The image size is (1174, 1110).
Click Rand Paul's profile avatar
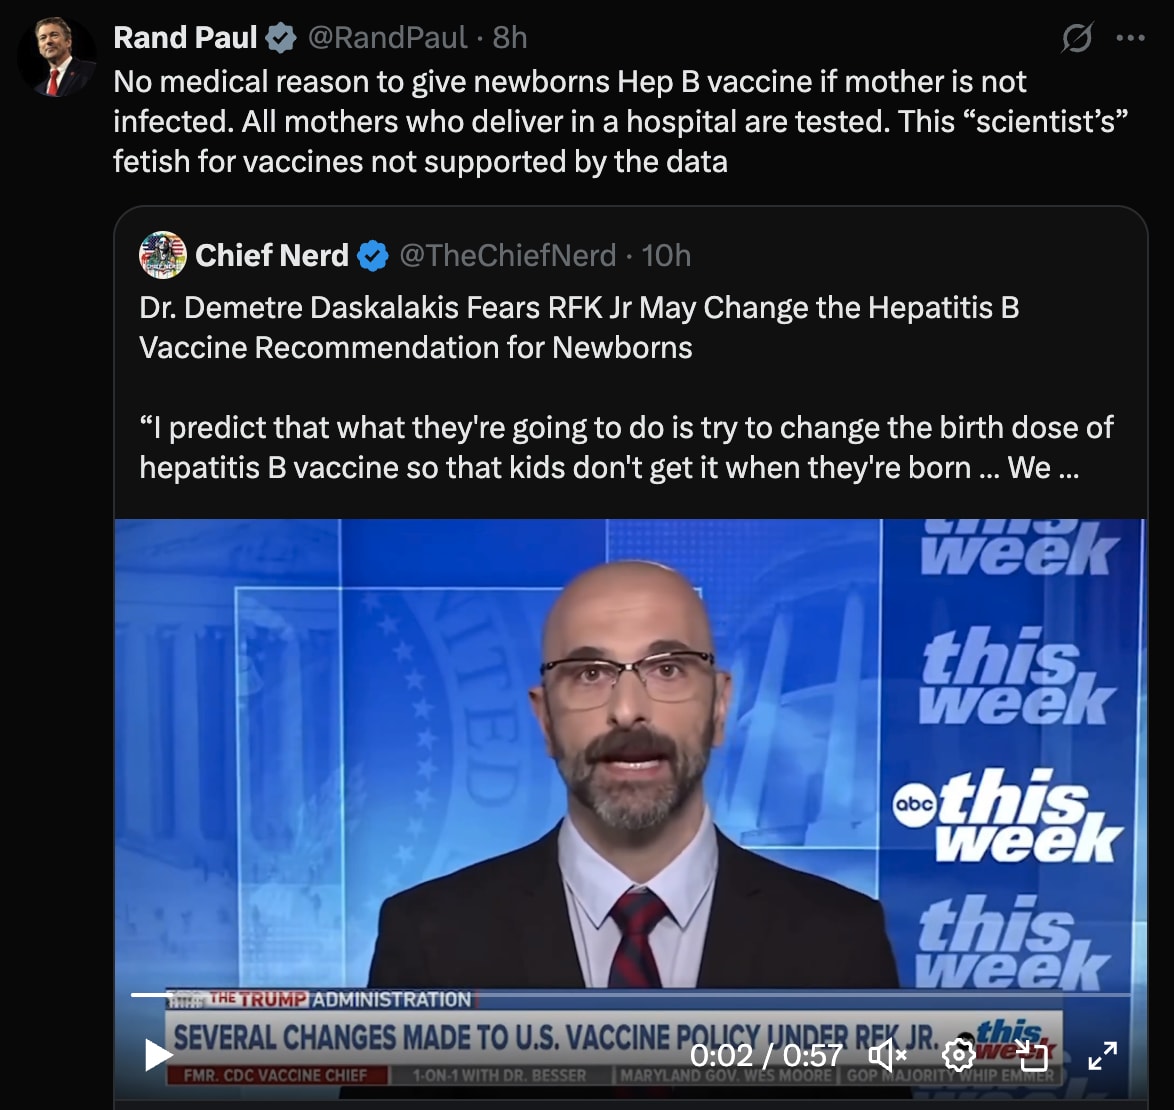(56, 57)
